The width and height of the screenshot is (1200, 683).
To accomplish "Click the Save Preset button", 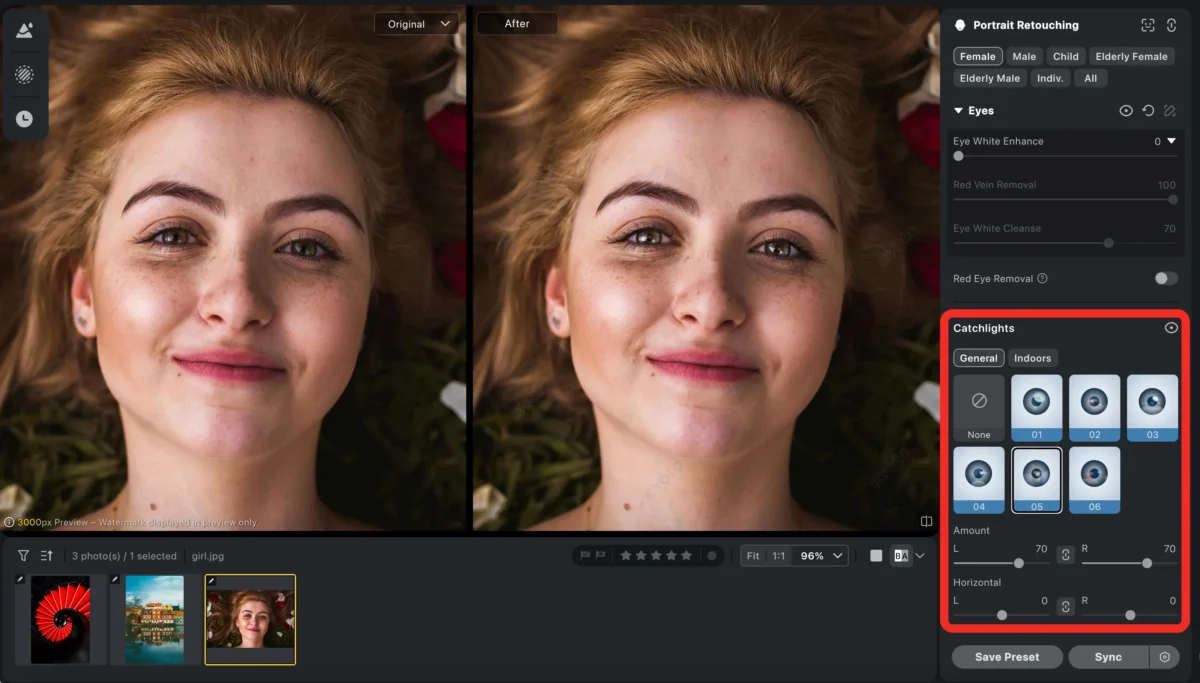I will click(1007, 657).
